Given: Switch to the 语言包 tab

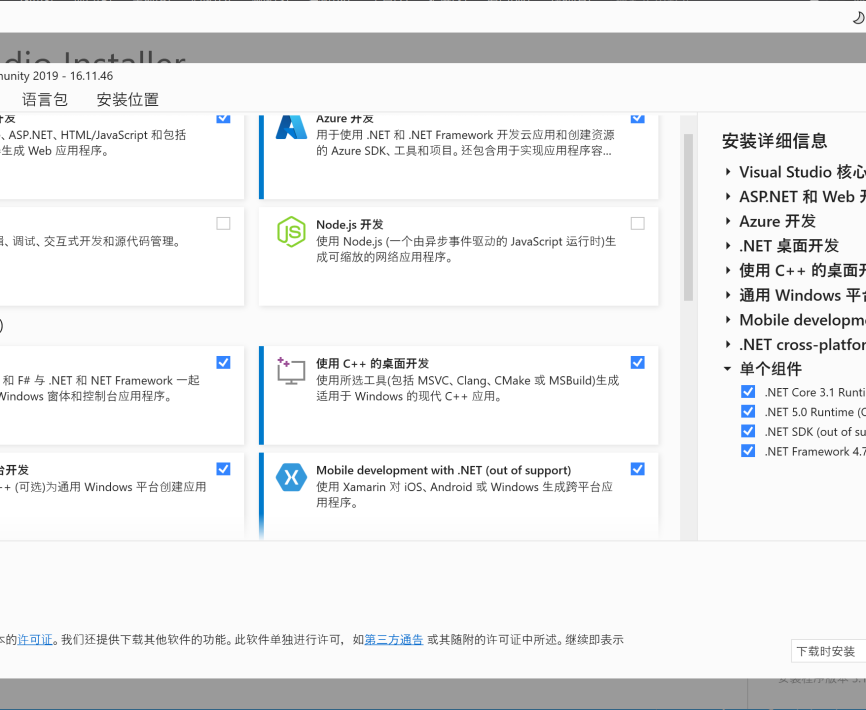Looking at the screenshot, I should tap(45, 99).
